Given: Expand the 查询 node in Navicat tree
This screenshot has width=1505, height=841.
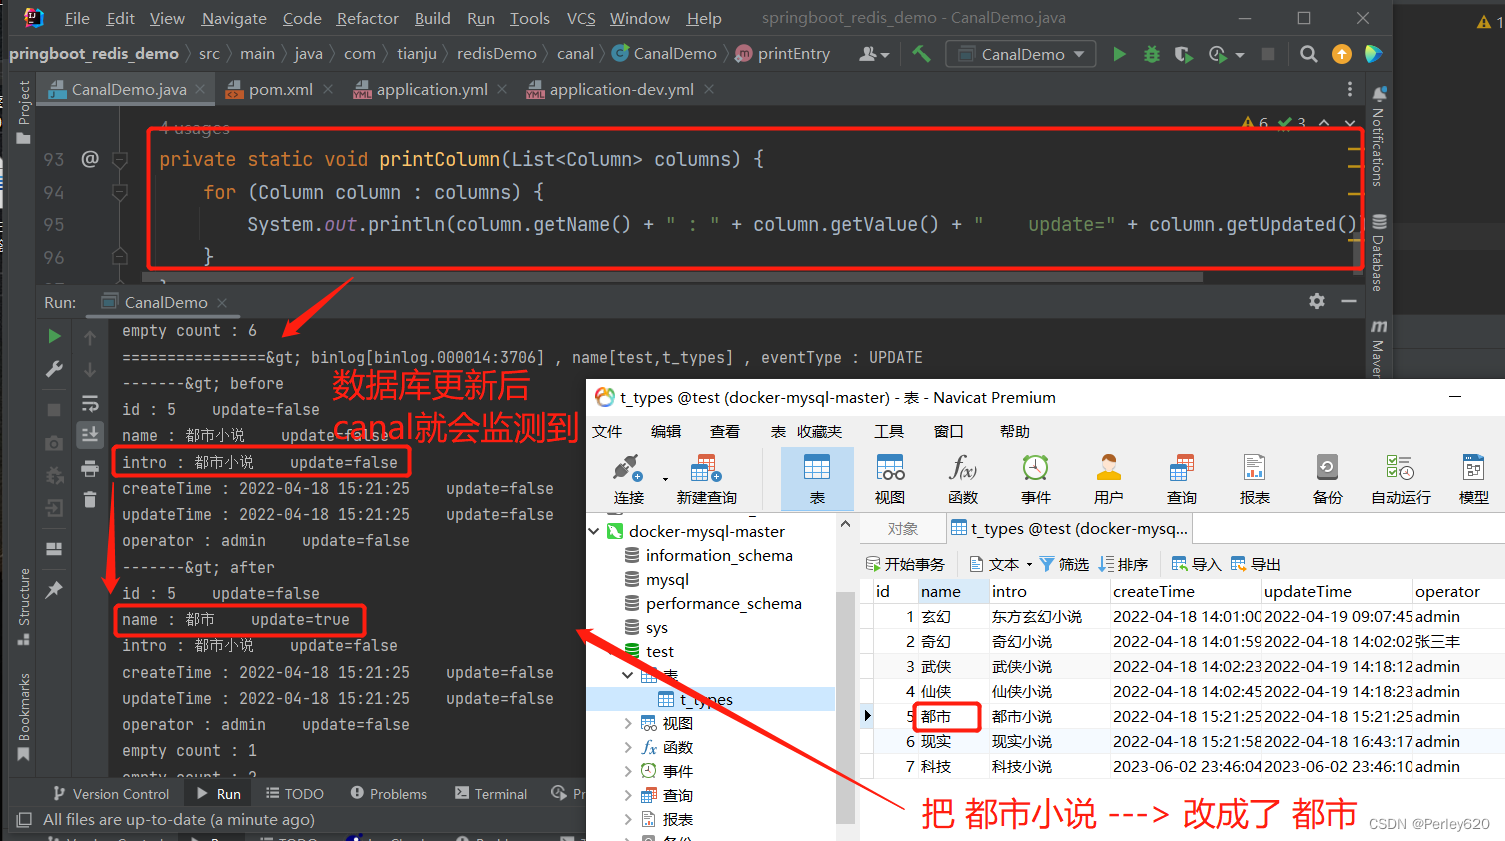Looking at the screenshot, I should coord(628,795).
